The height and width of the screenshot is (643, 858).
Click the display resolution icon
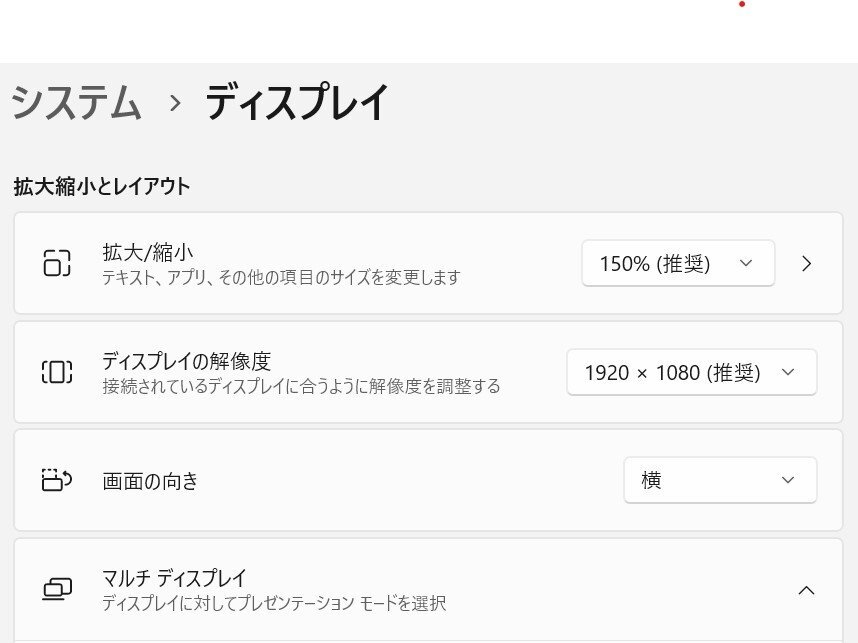[57, 372]
